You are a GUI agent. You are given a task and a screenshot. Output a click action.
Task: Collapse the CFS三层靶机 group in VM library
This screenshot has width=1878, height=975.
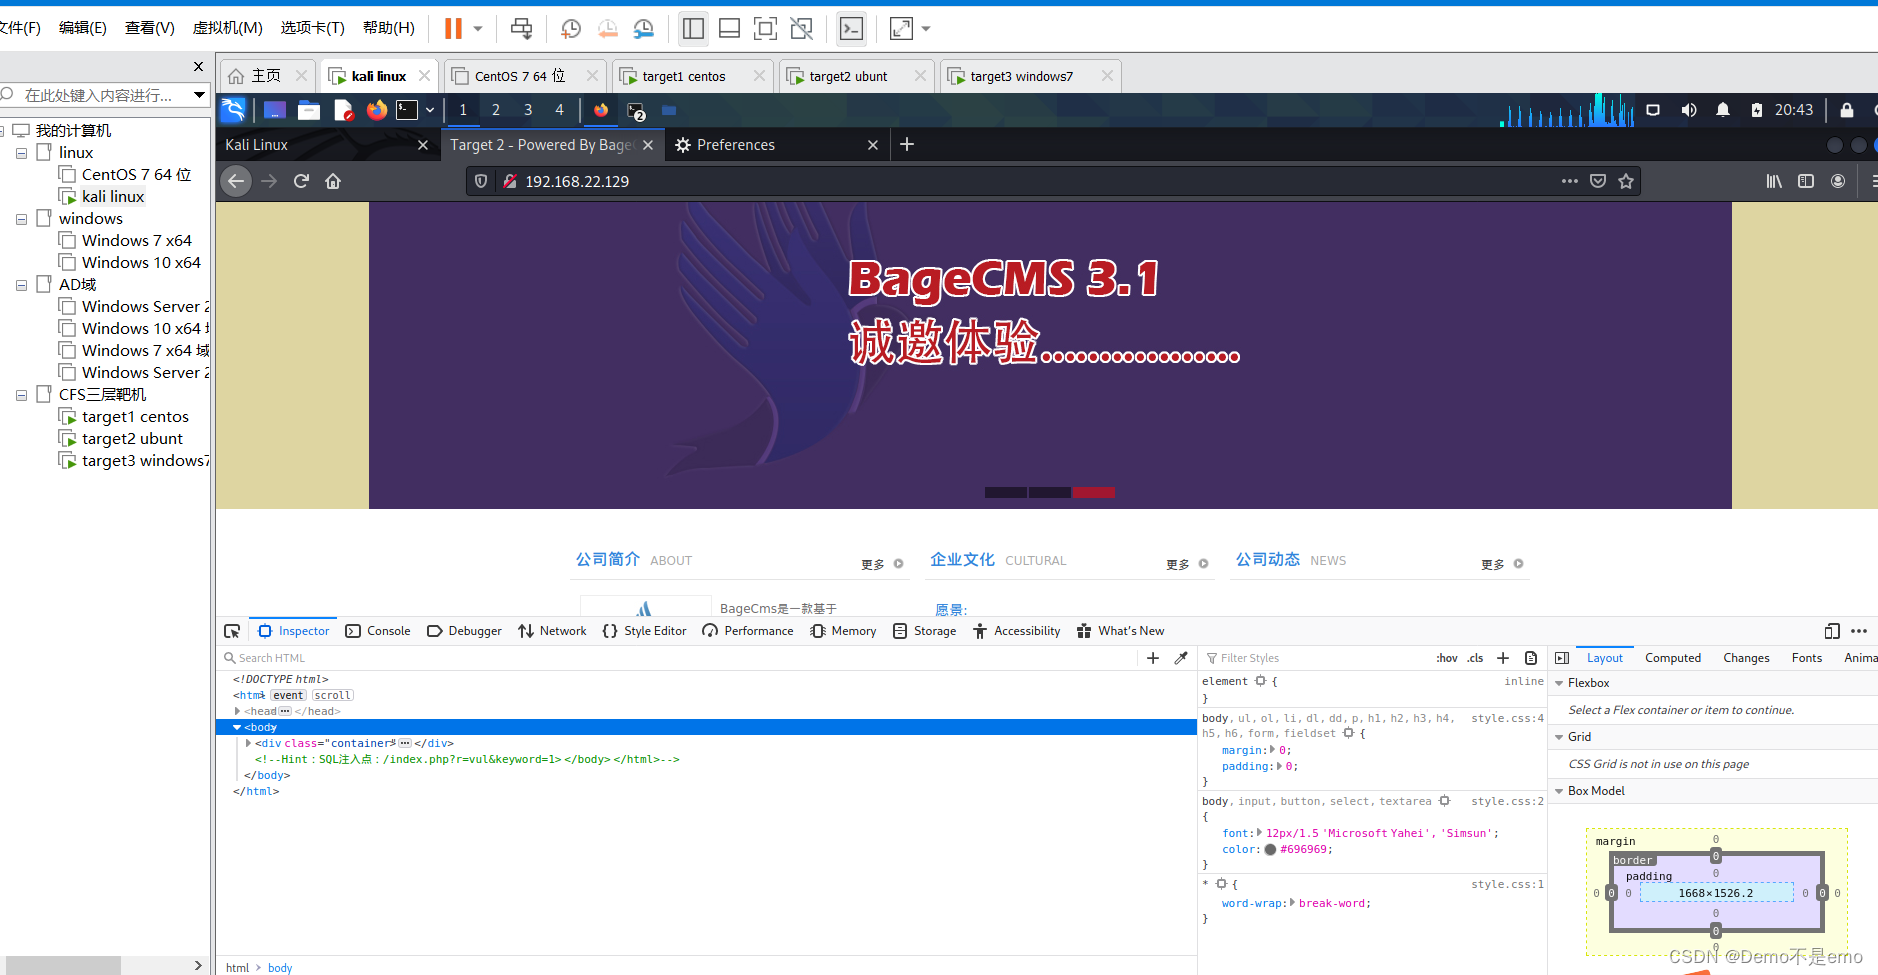[x=21, y=395]
